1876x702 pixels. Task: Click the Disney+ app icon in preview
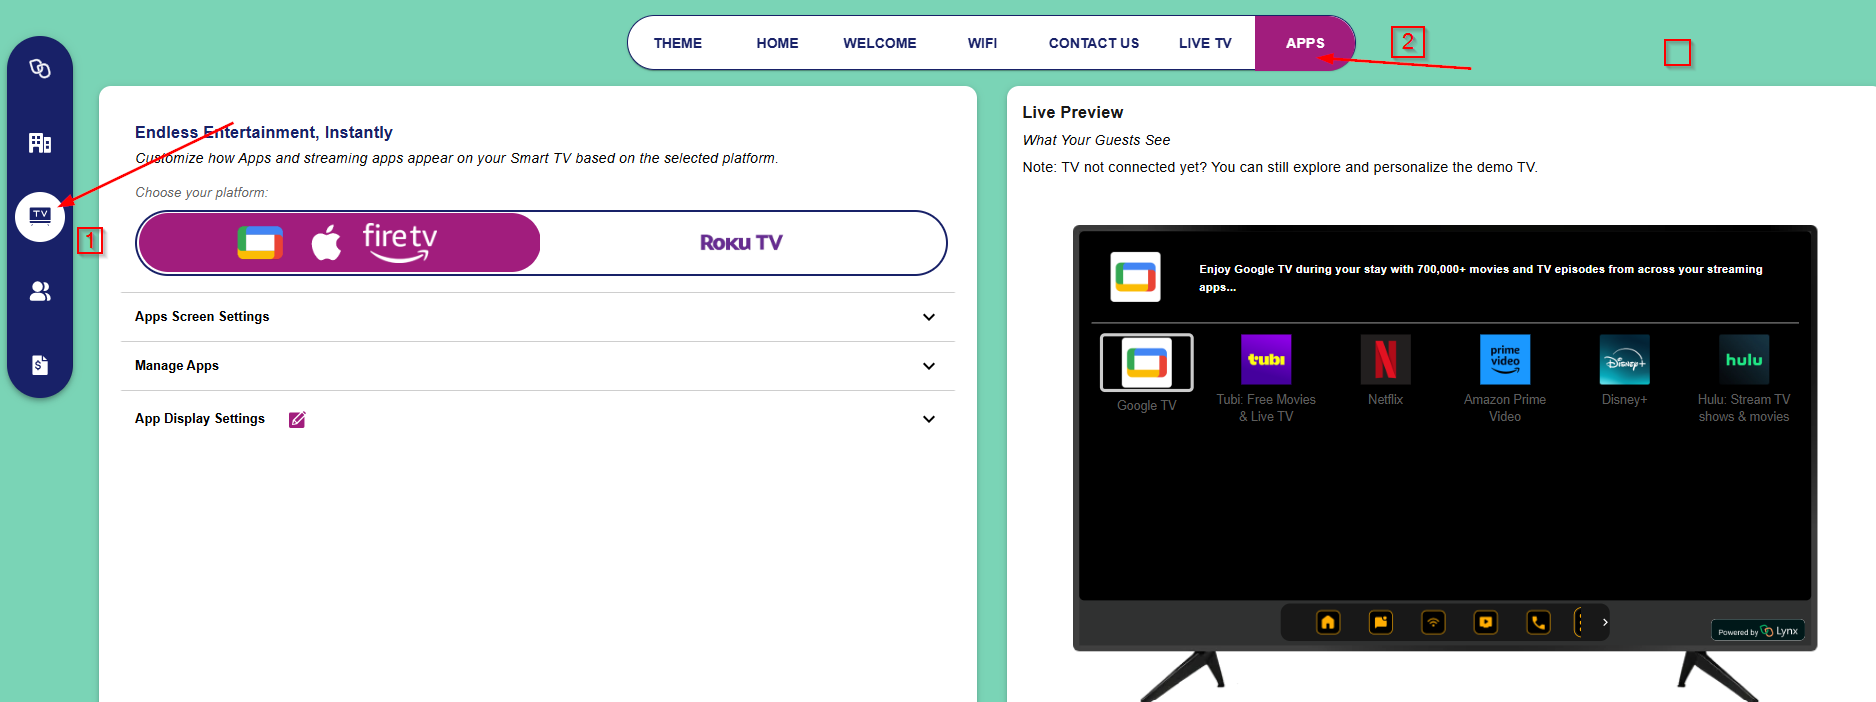click(1625, 360)
